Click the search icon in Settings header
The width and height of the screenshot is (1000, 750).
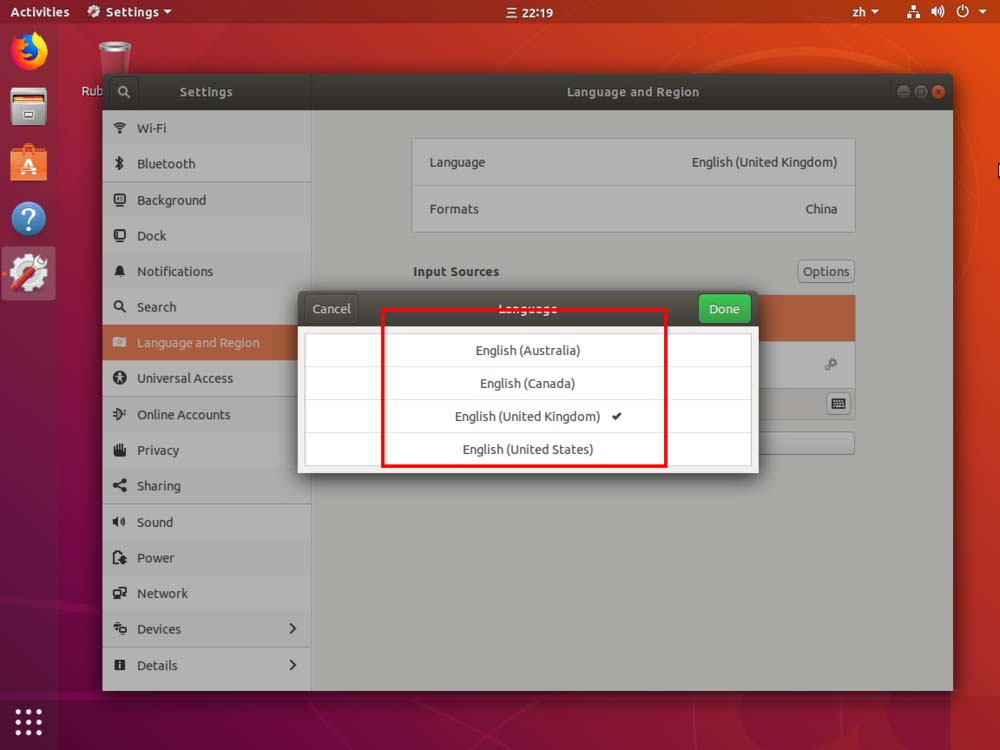123,91
